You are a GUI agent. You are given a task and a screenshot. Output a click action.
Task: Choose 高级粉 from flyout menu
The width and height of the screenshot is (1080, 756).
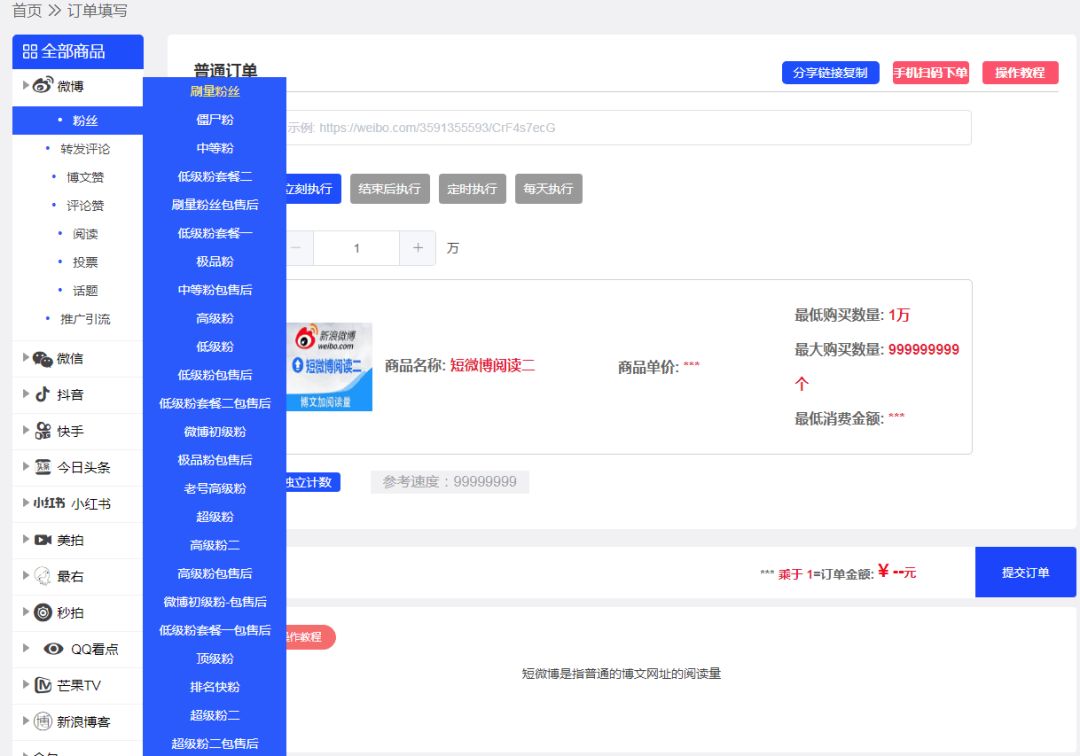point(215,318)
